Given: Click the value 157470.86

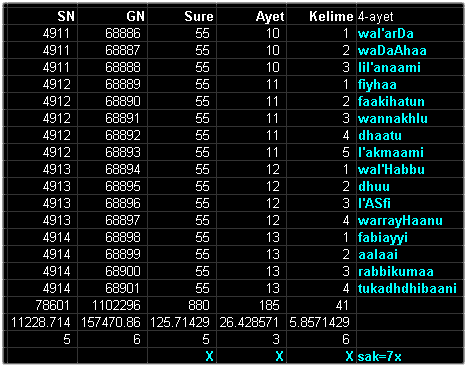Looking at the screenshot, I should coord(111,322).
